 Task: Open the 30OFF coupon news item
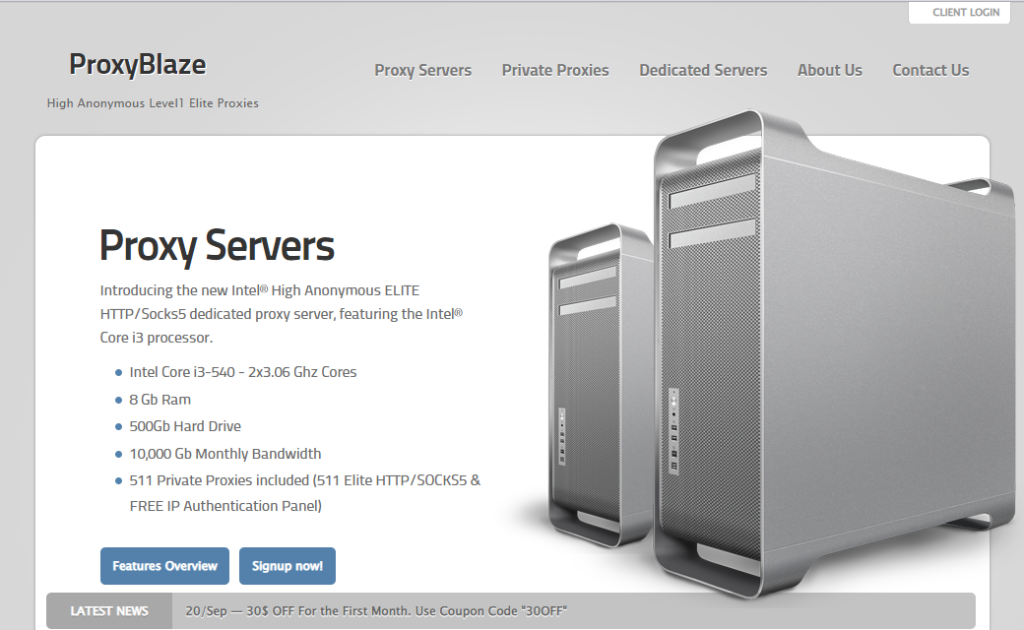coord(377,611)
